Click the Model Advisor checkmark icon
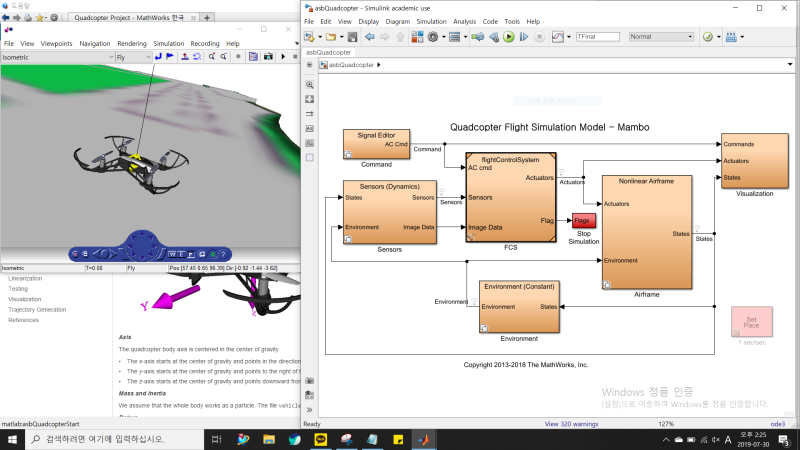Screen dimensions: 800x450 [x=708, y=37]
